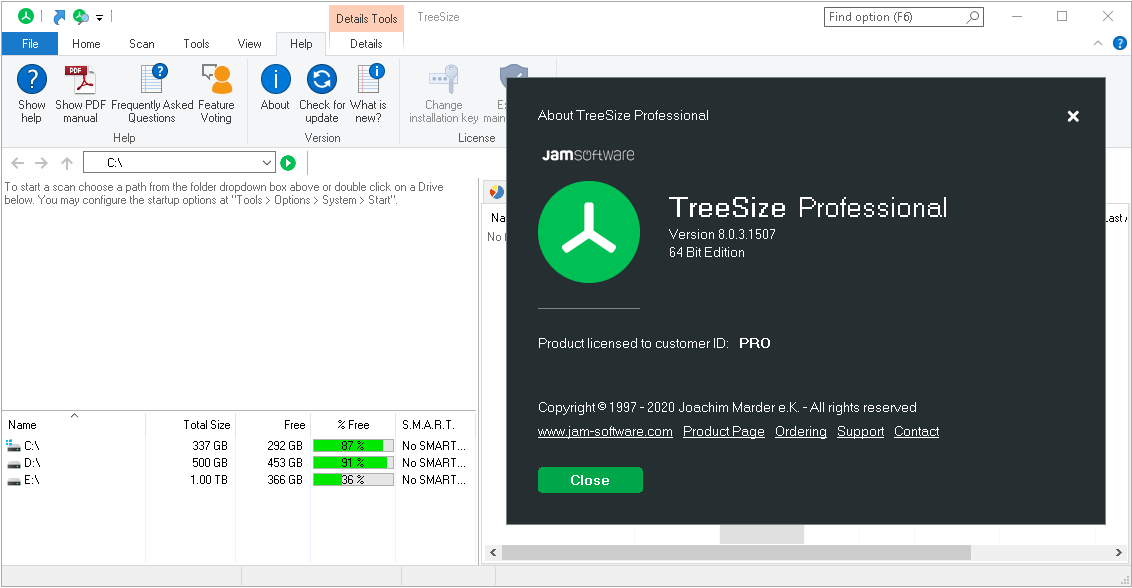Open the Show PDF manual icon
The image size is (1132, 588).
pyautogui.click(x=80, y=80)
